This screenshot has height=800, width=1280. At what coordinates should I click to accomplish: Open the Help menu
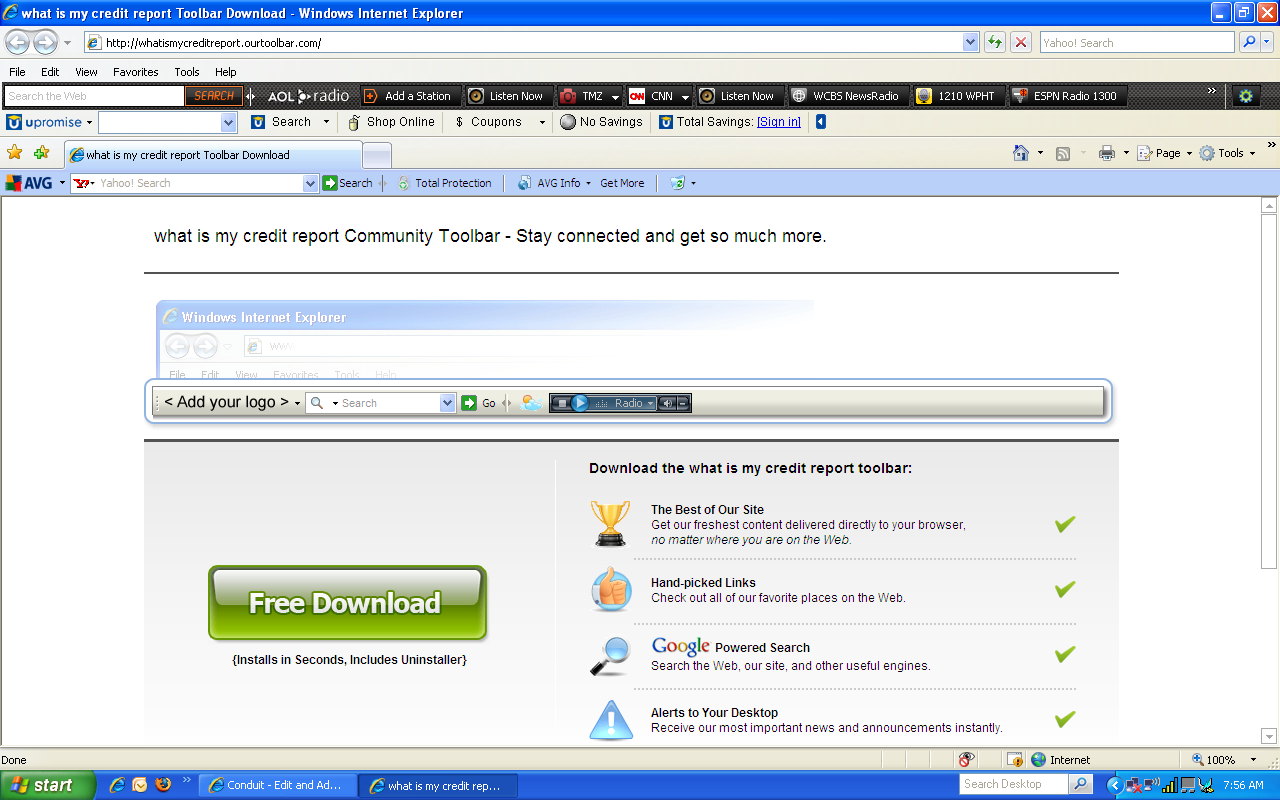[x=226, y=72]
